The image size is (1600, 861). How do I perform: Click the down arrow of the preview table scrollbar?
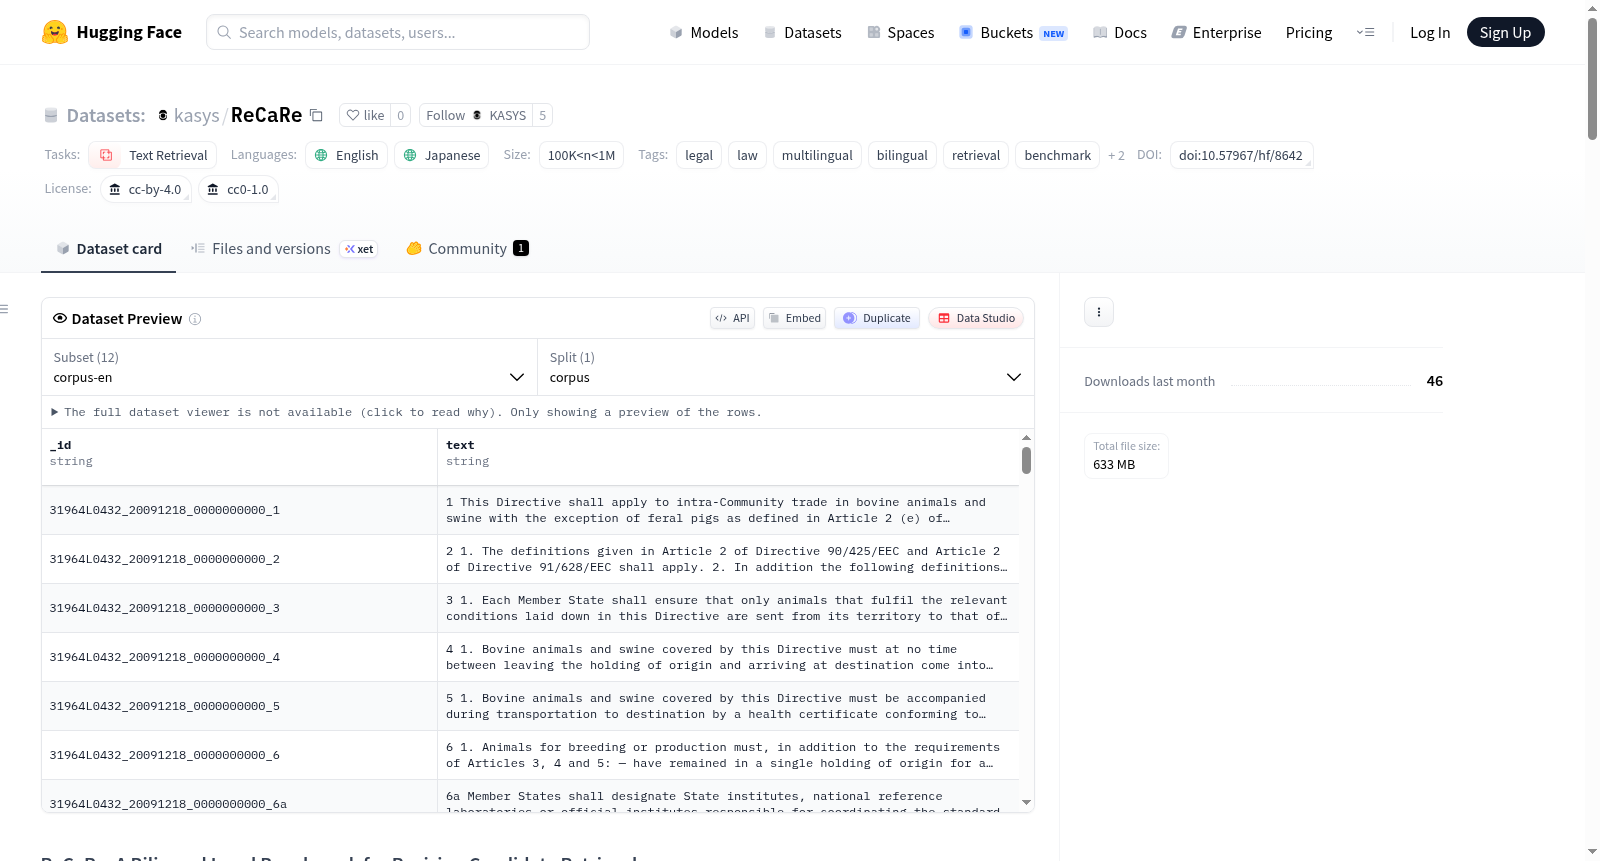(1026, 802)
